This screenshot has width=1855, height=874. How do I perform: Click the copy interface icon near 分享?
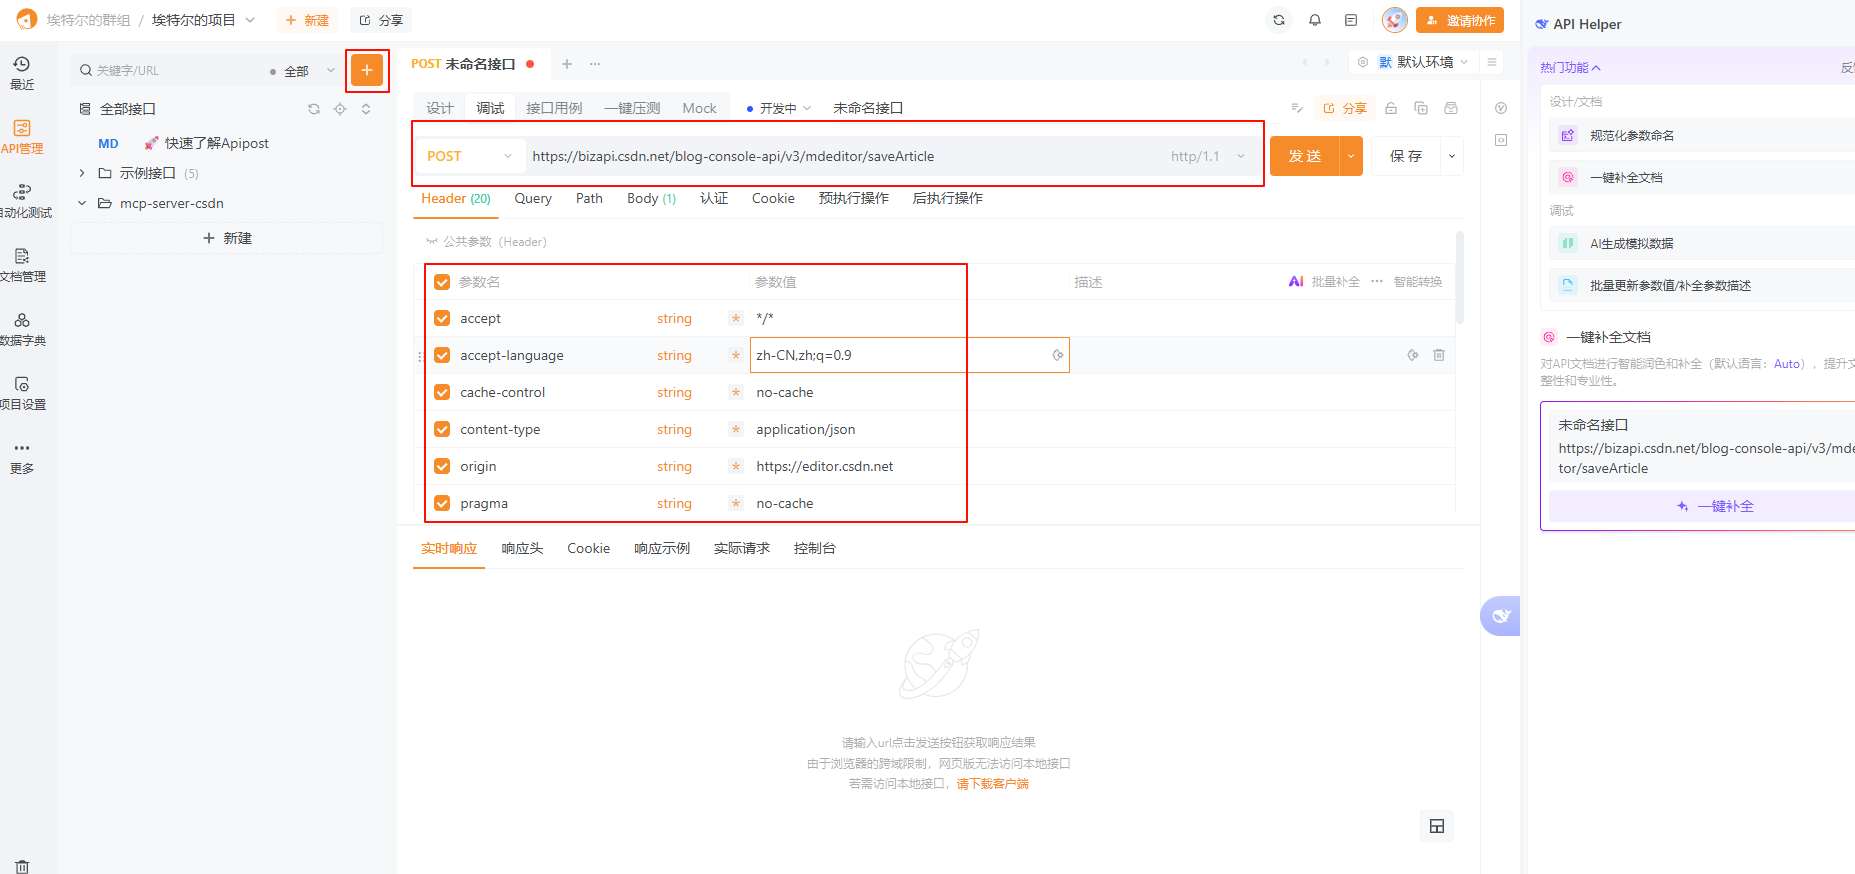[1421, 108]
